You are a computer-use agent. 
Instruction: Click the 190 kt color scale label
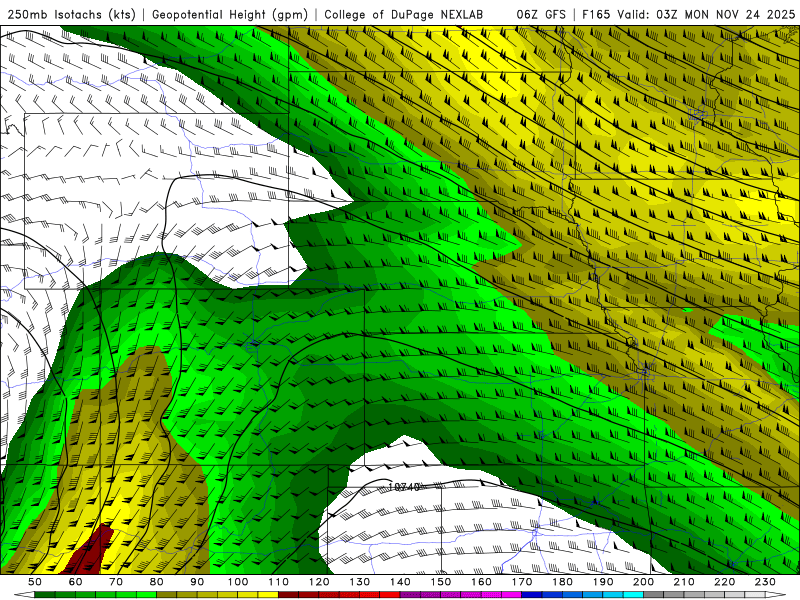(603, 582)
